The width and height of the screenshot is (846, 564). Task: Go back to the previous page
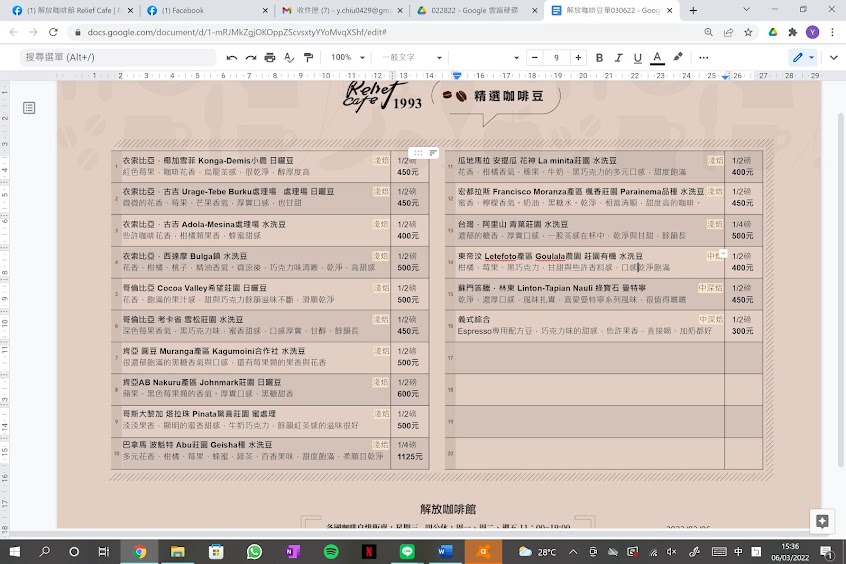(13, 32)
